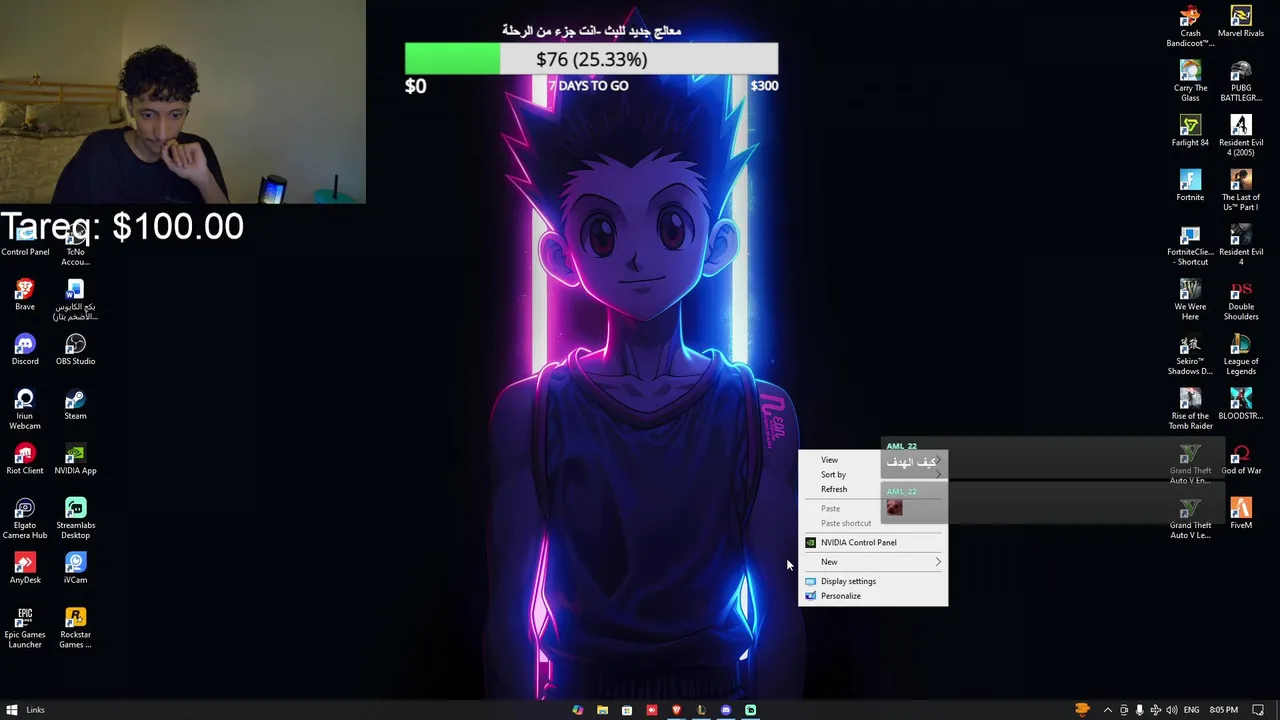Select the Resident Evil 4 (2005) icon
This screenshot has height=720, width=1280.
[1241, 136]
